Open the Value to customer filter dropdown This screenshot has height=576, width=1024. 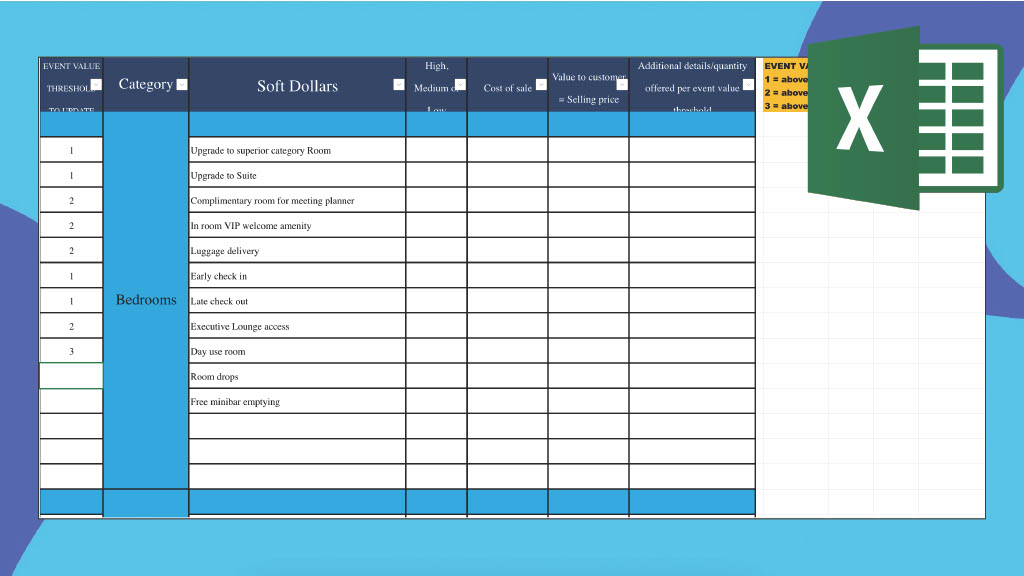[x=622, y=84]
